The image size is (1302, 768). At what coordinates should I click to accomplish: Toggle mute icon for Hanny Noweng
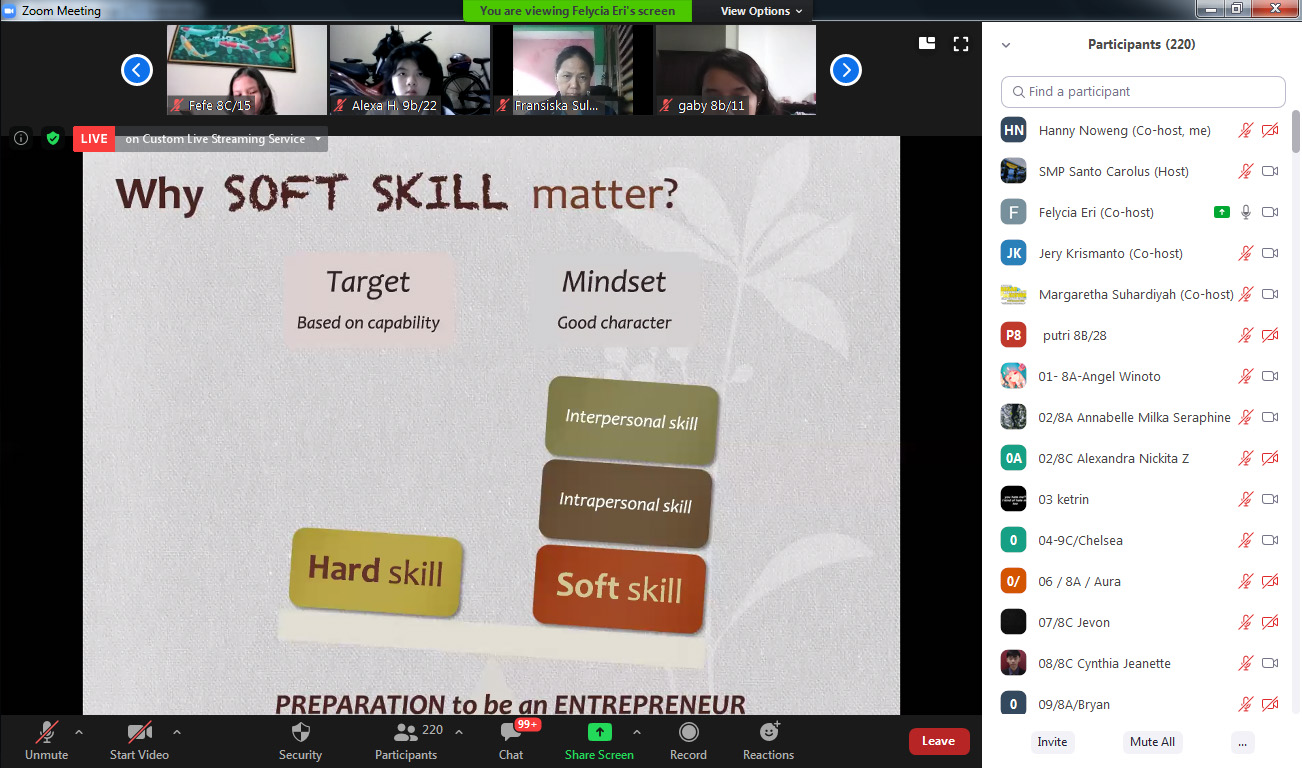tap(1246, 130)
